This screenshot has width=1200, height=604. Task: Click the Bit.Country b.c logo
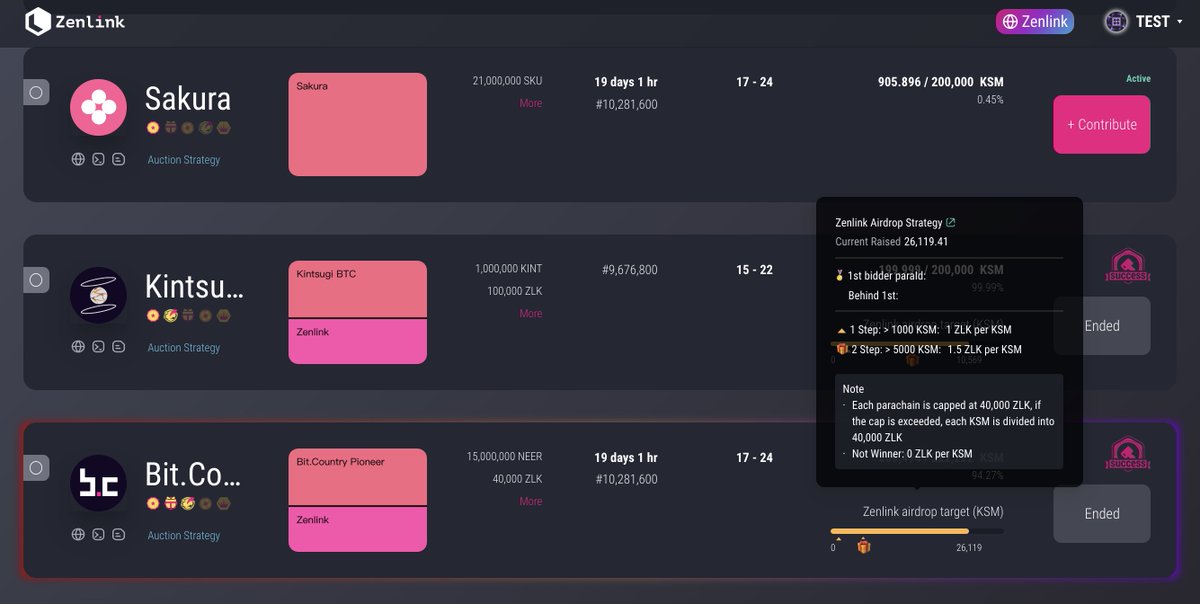point(98,483)
